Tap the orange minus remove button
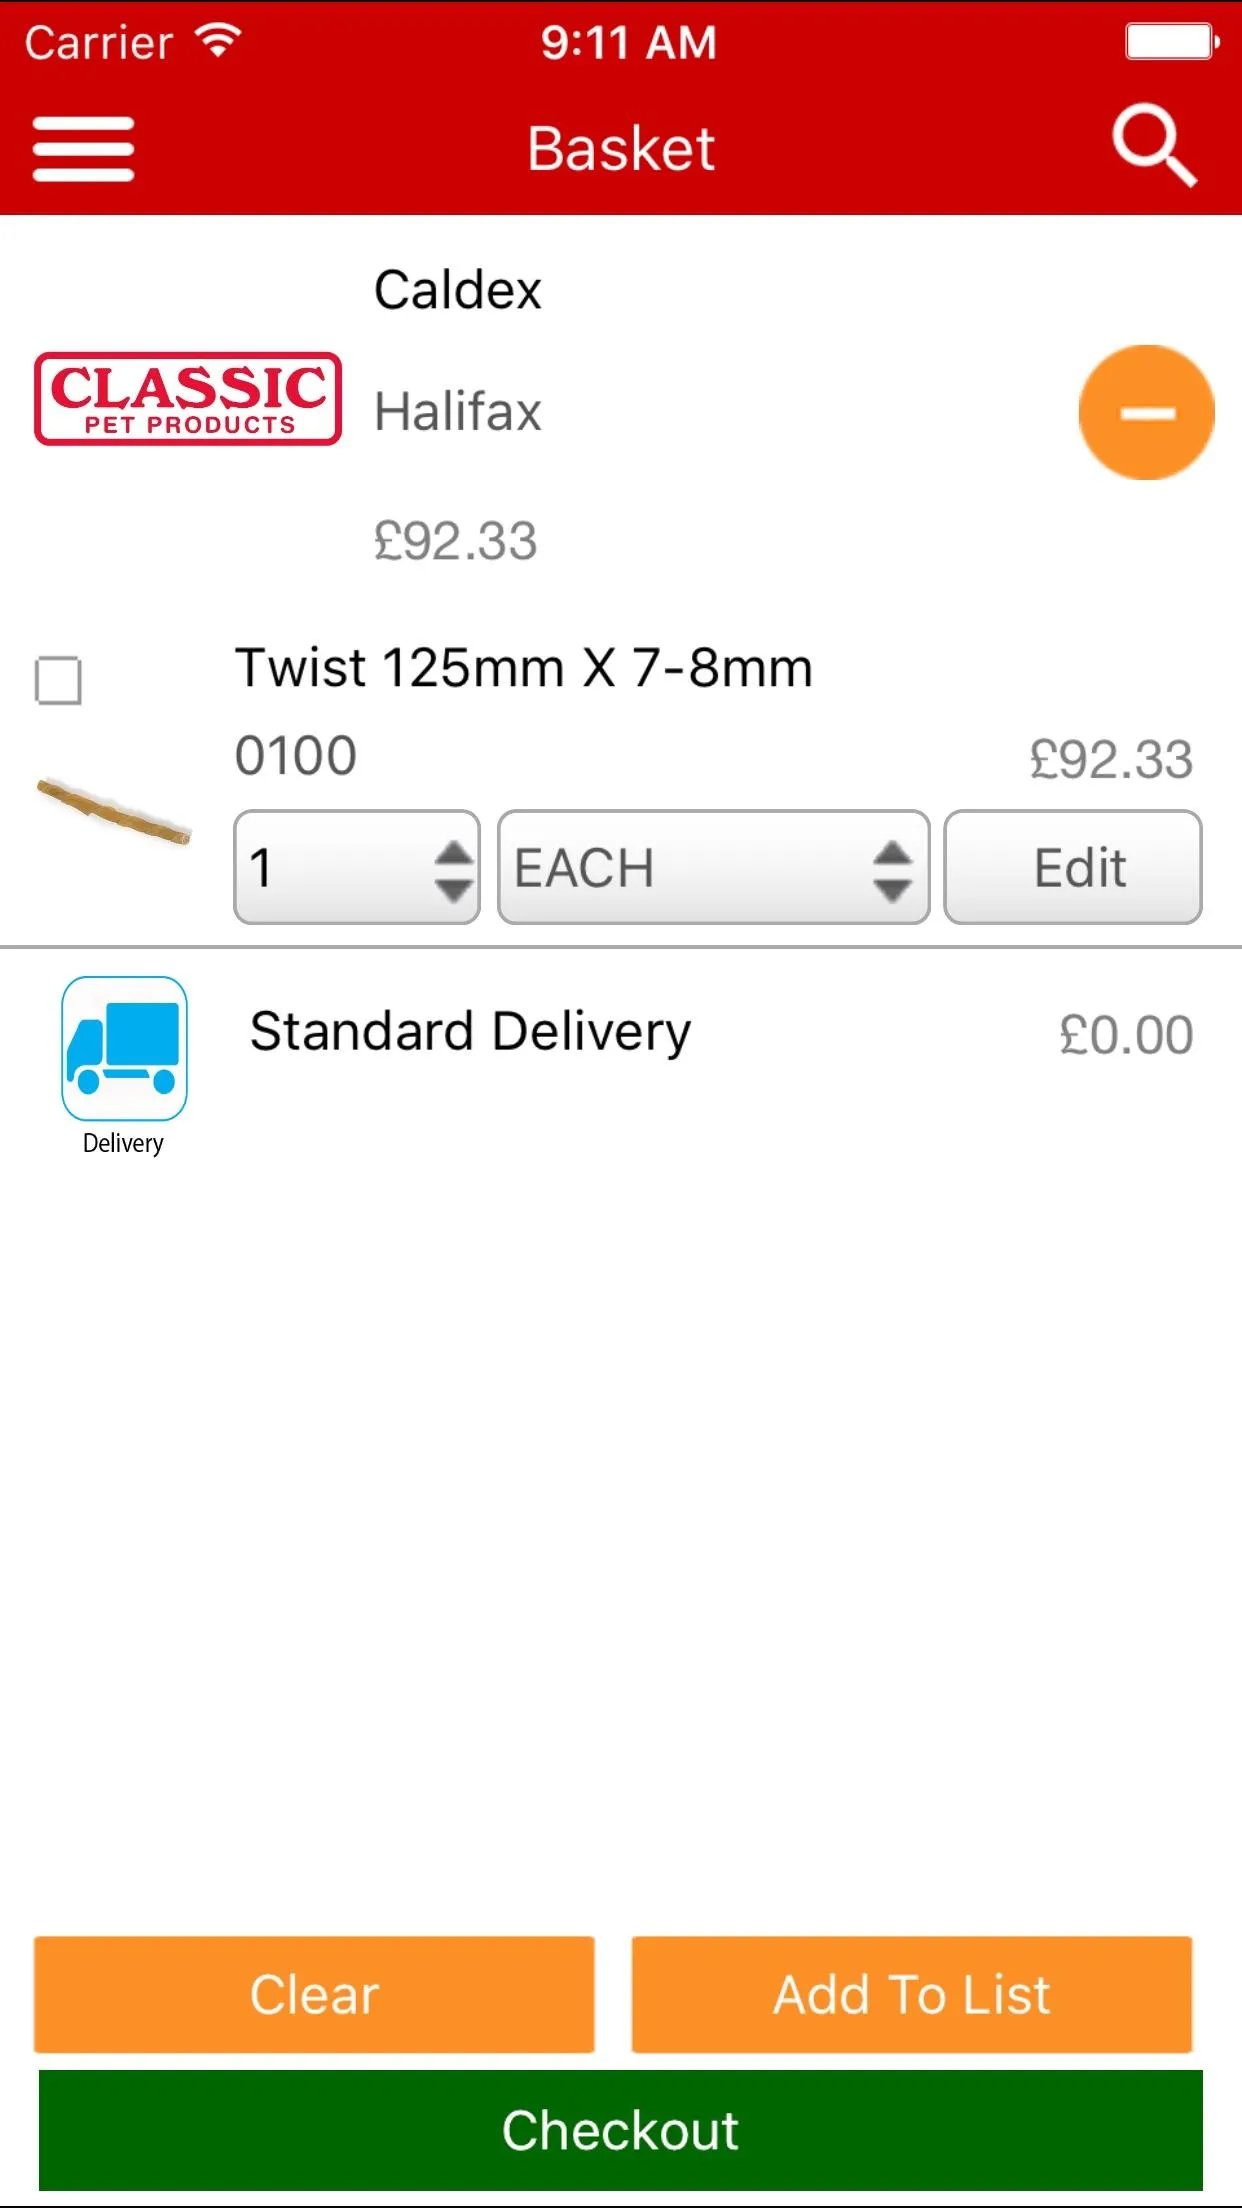1242x2208 pixels. (x=1146, y=413)
